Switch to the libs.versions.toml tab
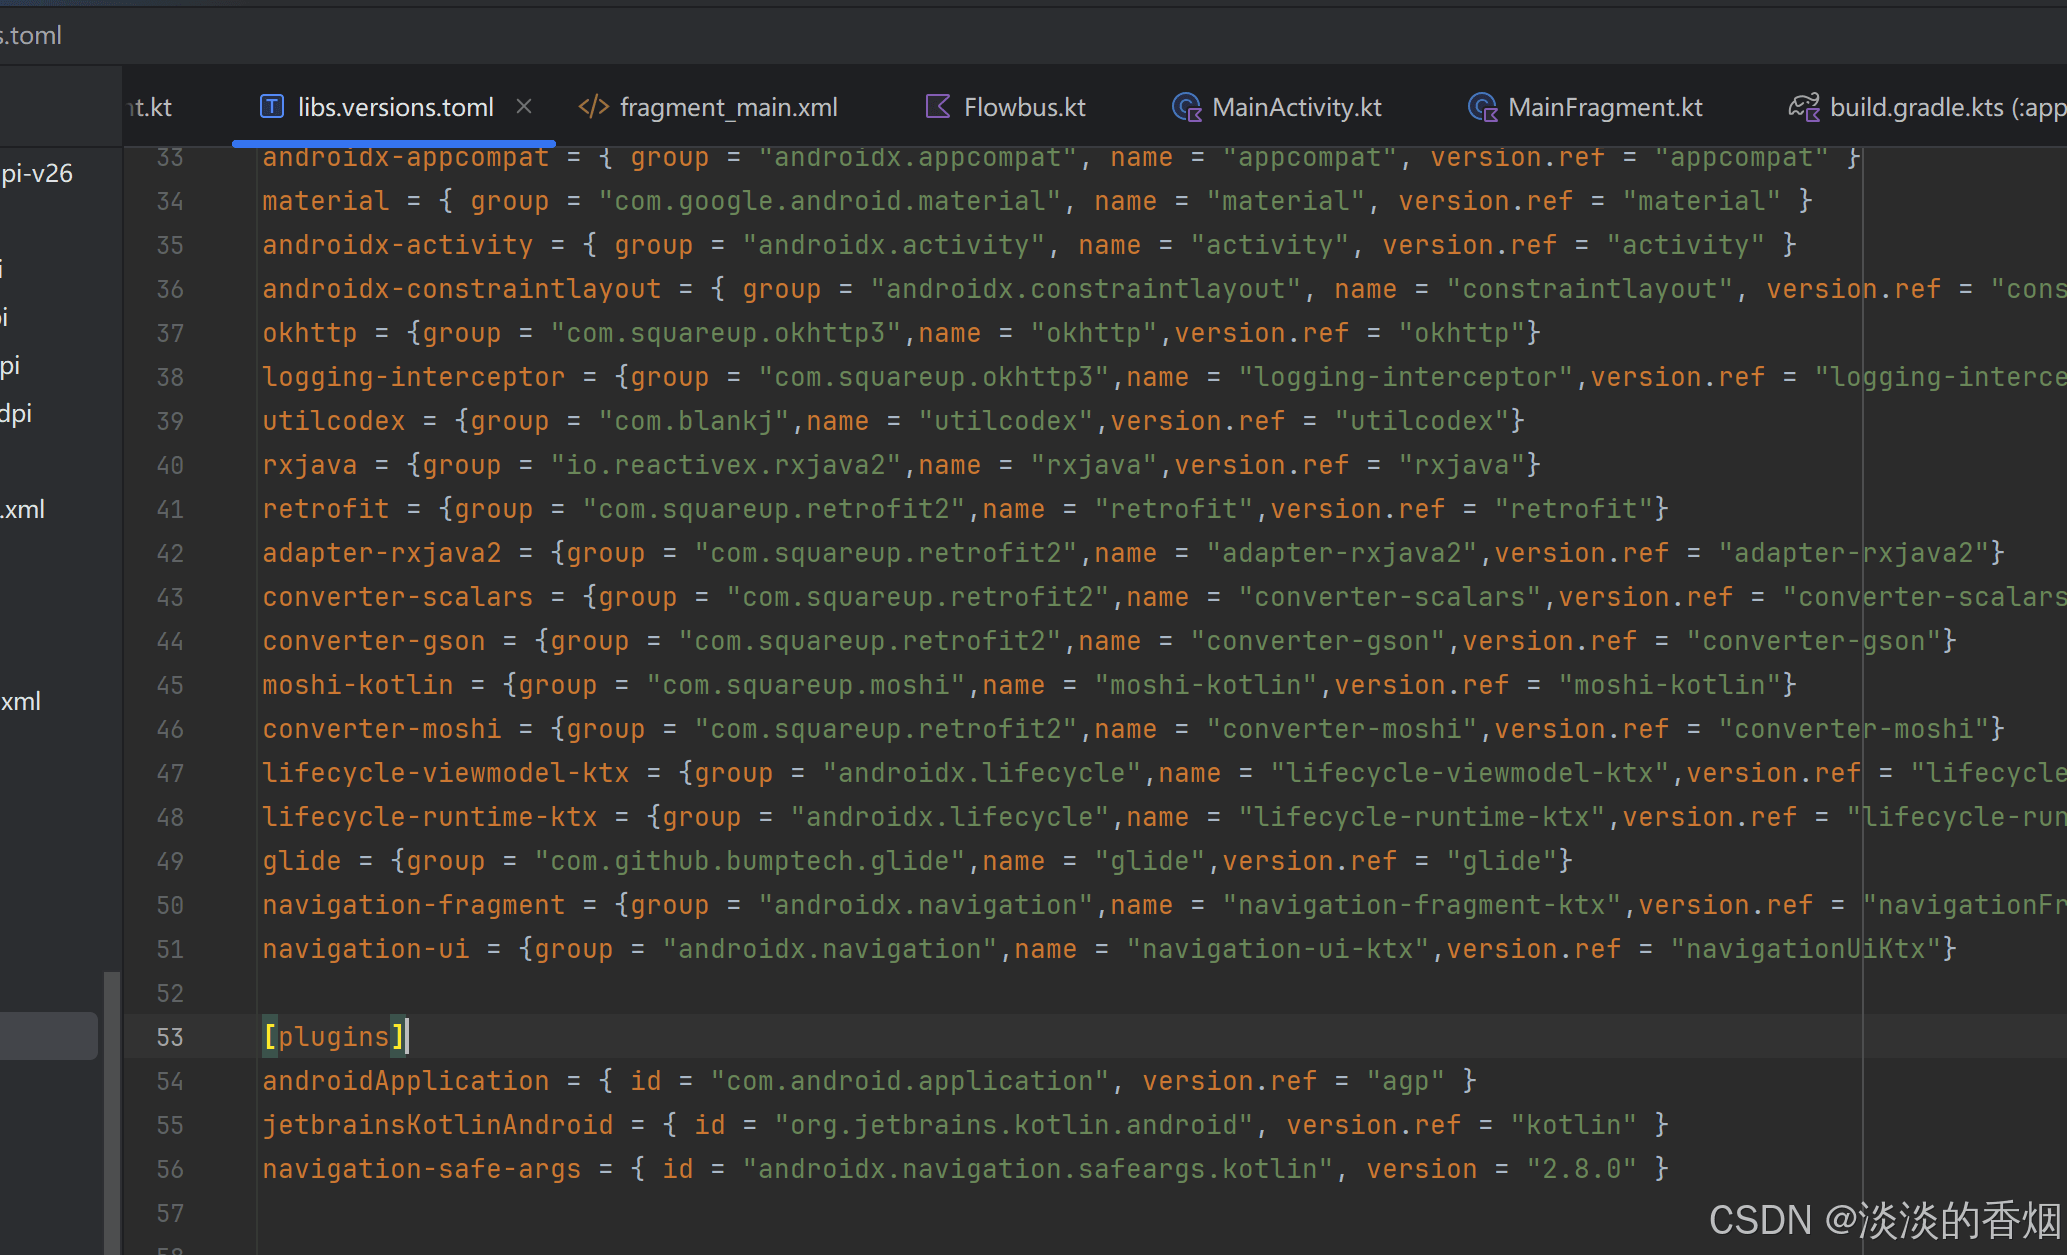This screenshot has width=2067, height=1255. pyautogui.click(x=395, y=107)
